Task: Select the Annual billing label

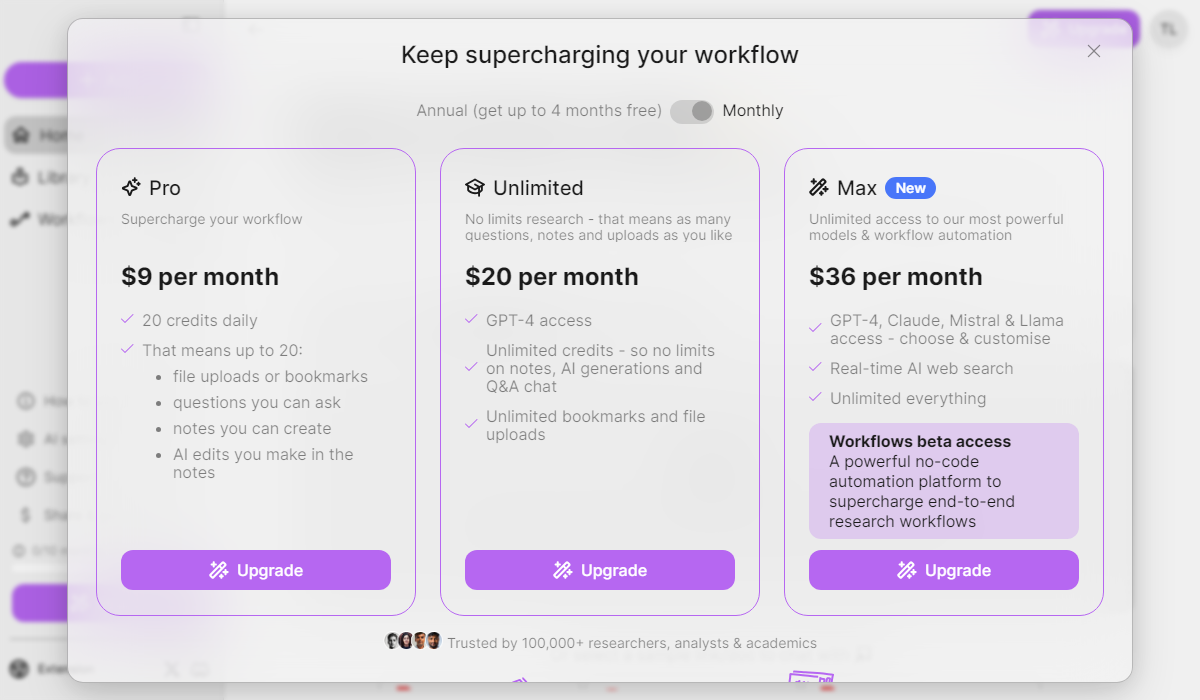Action: tap(539, 111)
